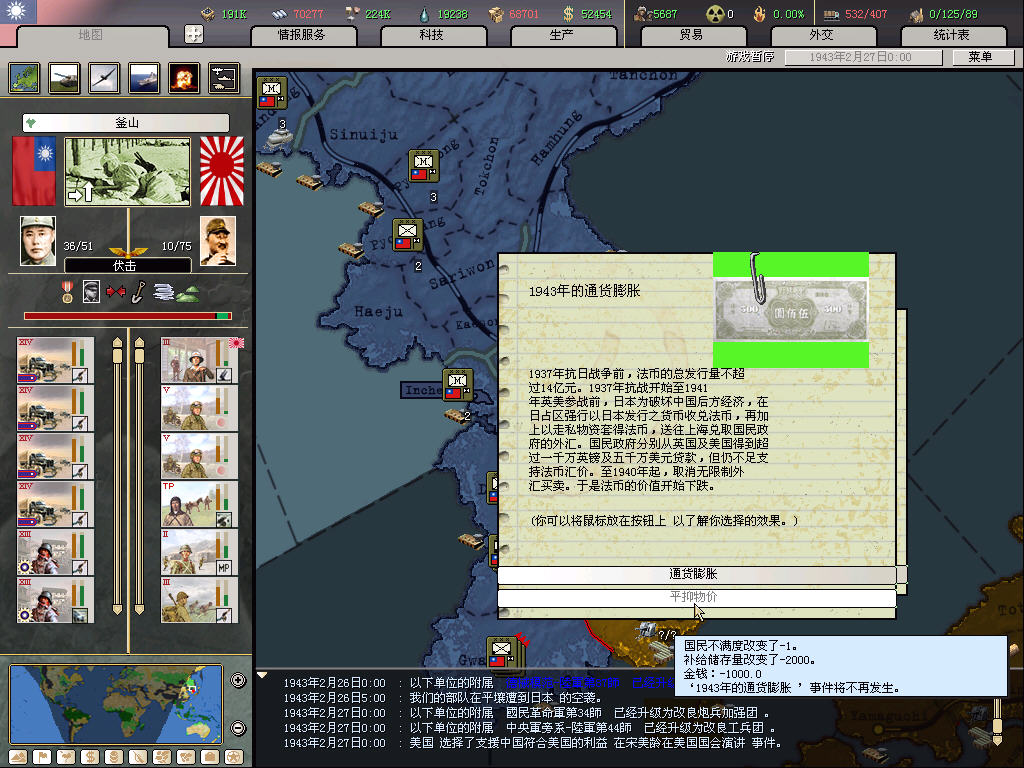Click down arrow of left unit-list scrollbar
Image resolution: width=1024 pixels, height=768 pixels.
tap(117, 610)
